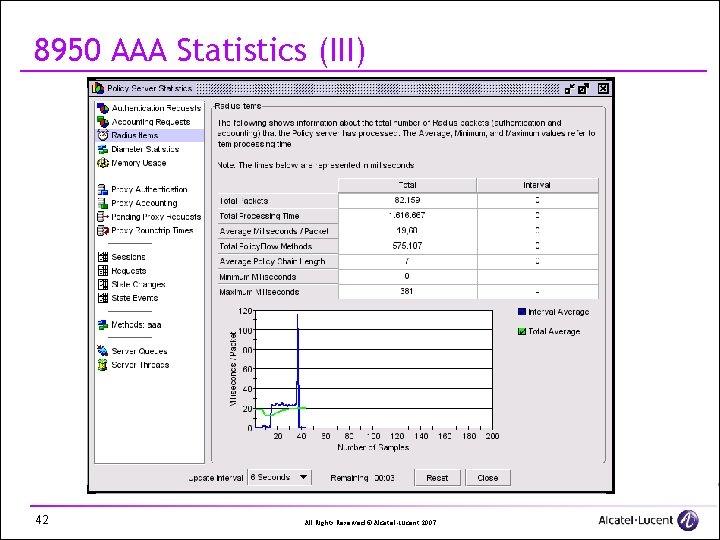Click the Average Milliseconds / Packet label

pos(274,231)
